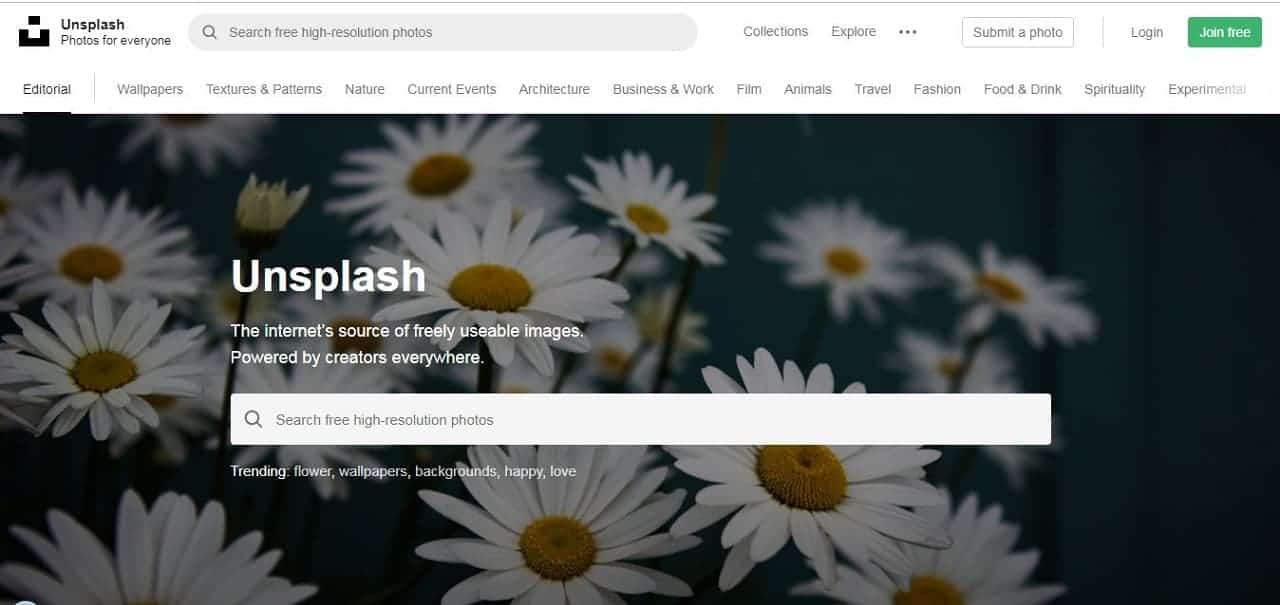This screenshot has width=1280, height=605.
Task: Click the Unsplash logo icon
Action: (34, 31)
